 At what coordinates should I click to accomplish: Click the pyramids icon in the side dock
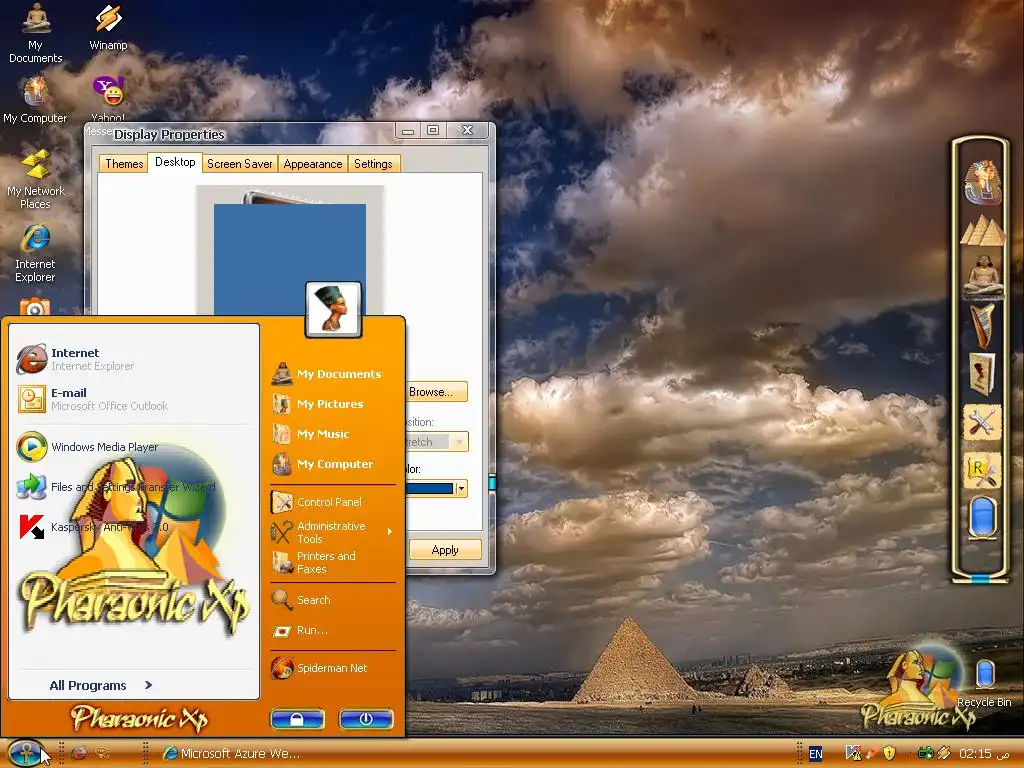pyautogui.click(x=982, y=231)
